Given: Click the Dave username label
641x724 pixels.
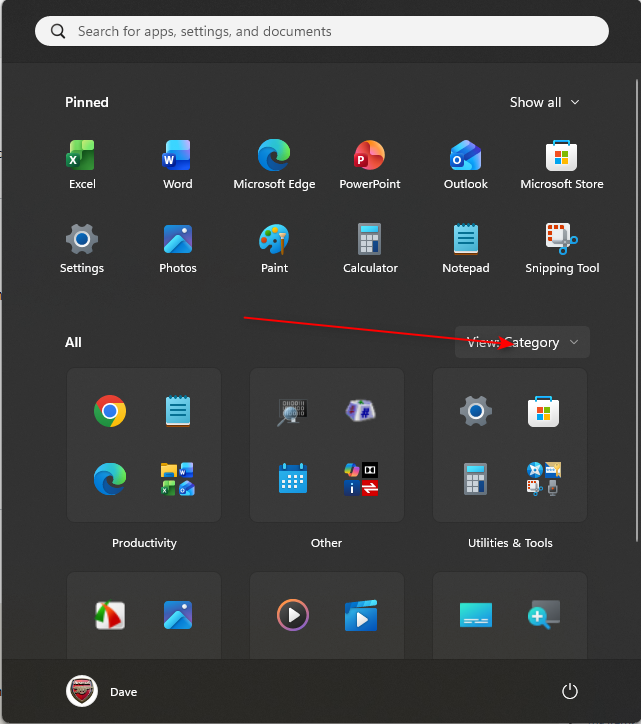Looking at the screenshot, I should click(123, 692).
